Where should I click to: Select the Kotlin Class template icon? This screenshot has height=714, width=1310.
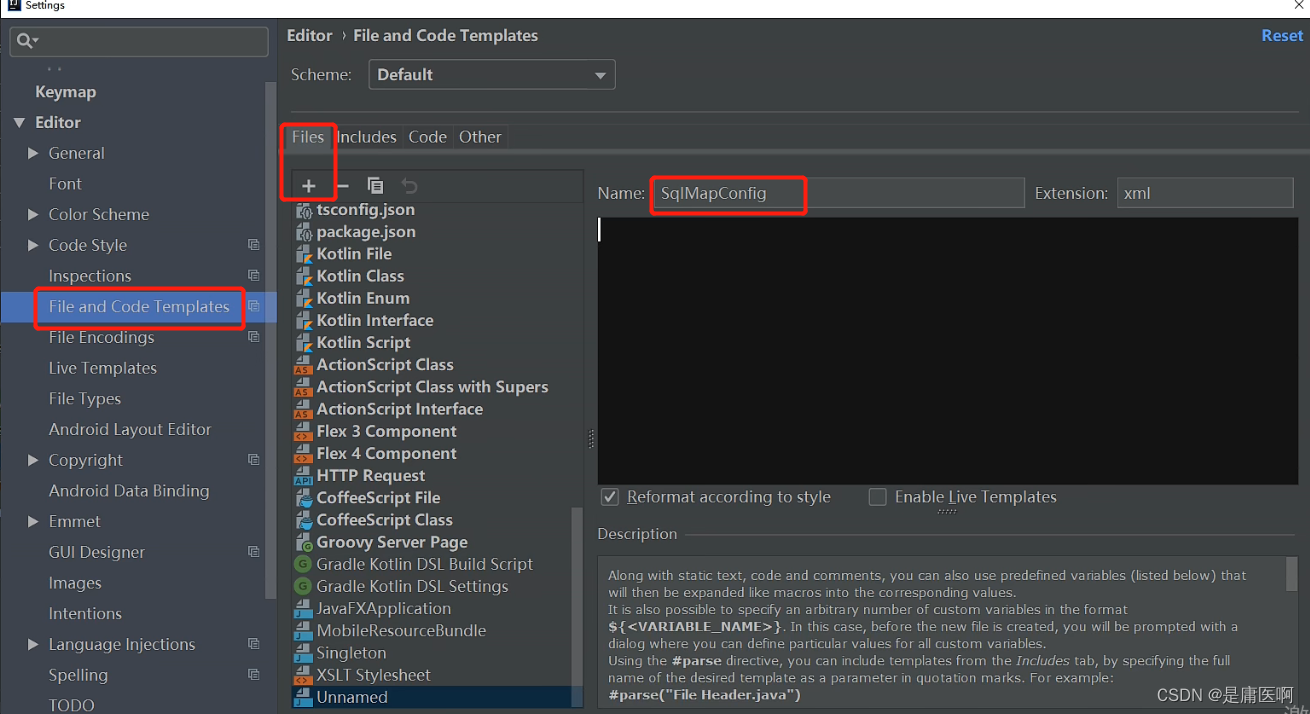tap(304, 276)
